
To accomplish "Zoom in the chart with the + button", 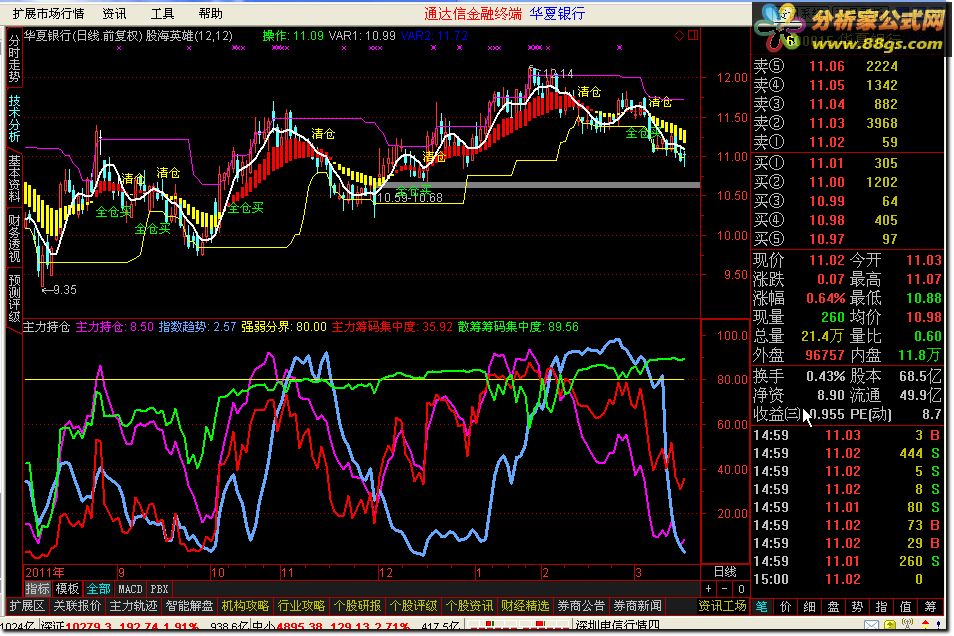I will coord(709,589).
